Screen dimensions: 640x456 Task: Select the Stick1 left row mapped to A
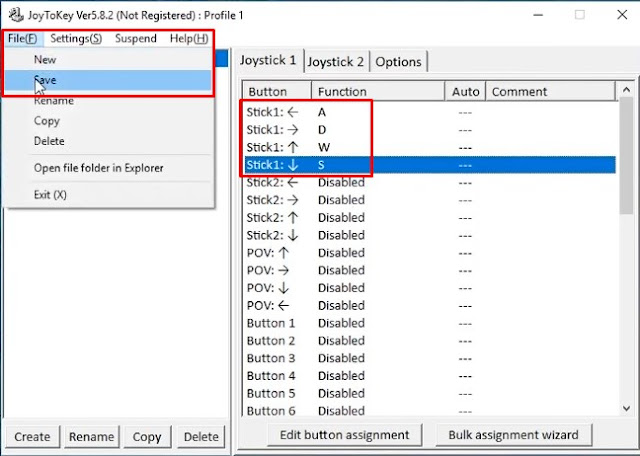pyautogui.click(x=430, y=112)
